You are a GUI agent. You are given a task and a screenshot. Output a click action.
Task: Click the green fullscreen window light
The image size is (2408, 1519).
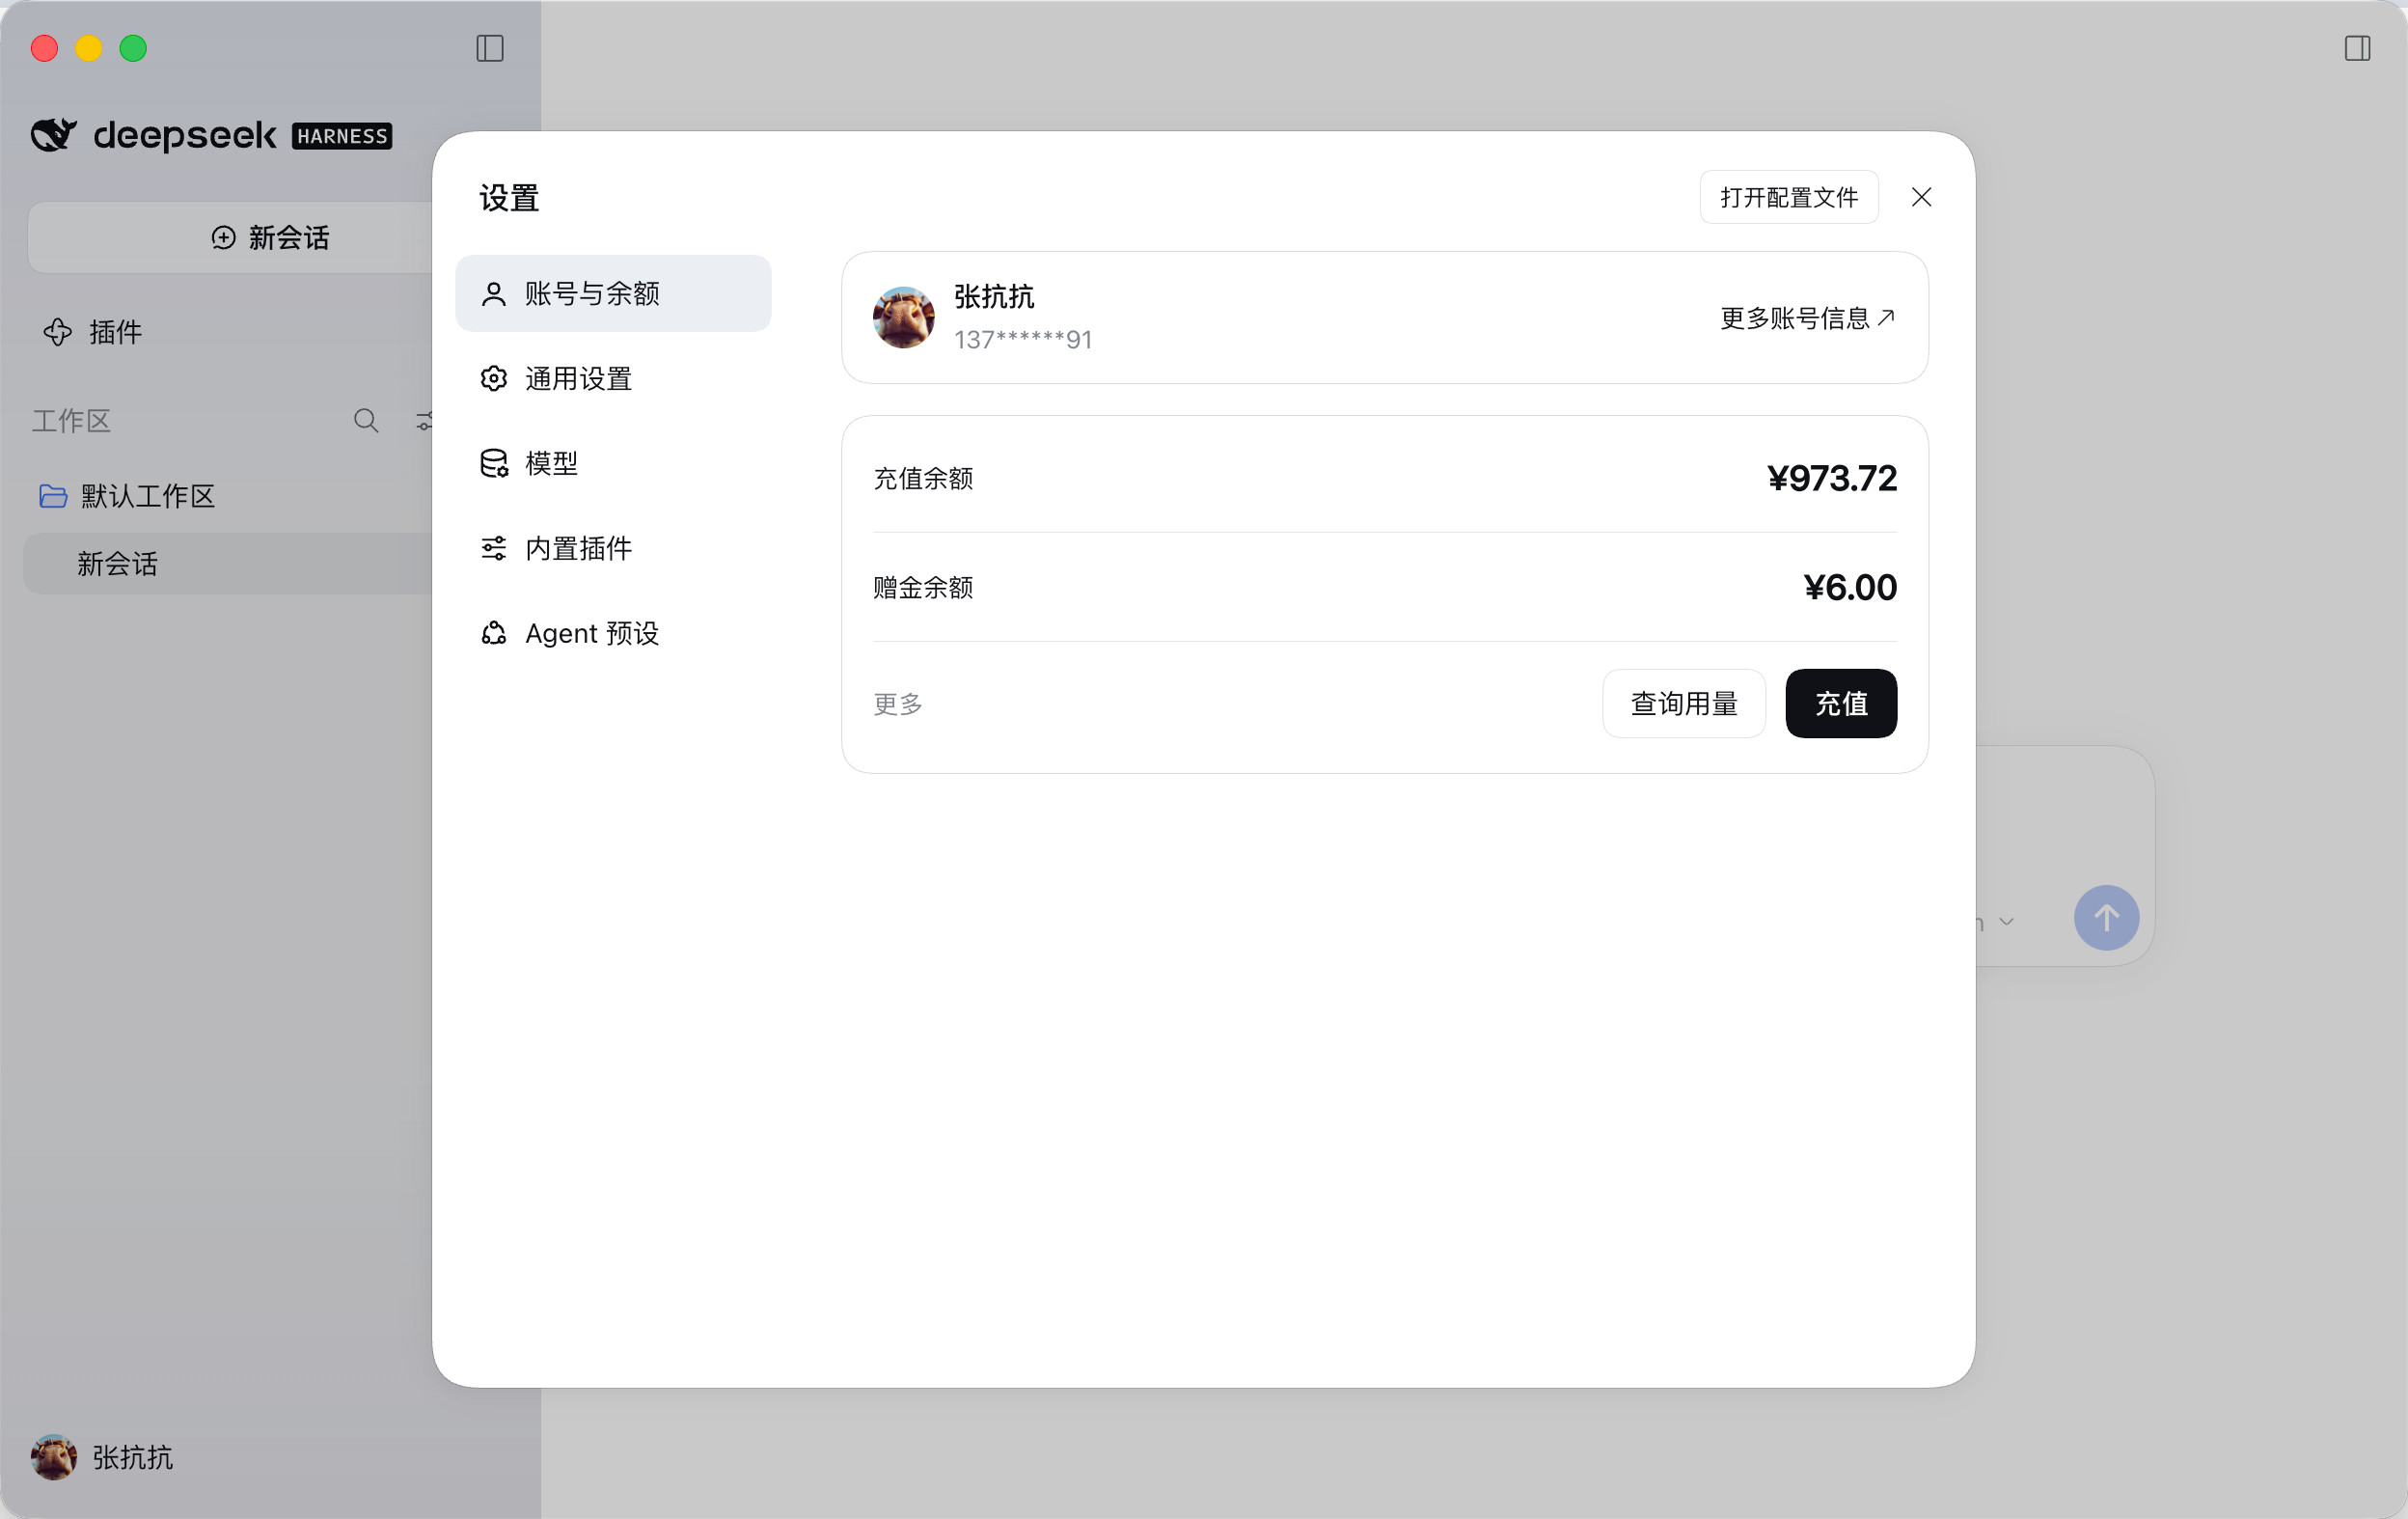pos(133,48)
